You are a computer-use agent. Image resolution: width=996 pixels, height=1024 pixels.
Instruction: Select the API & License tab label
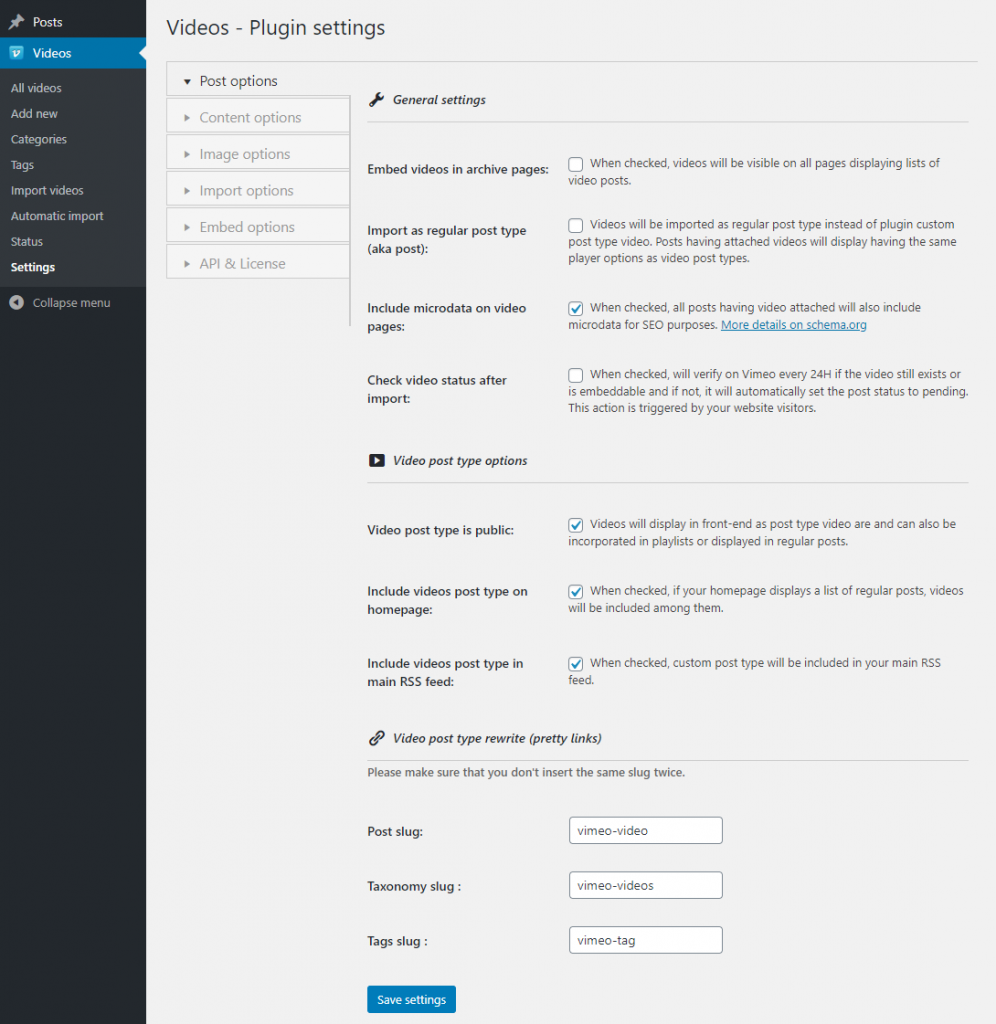[x=242, y=264]
